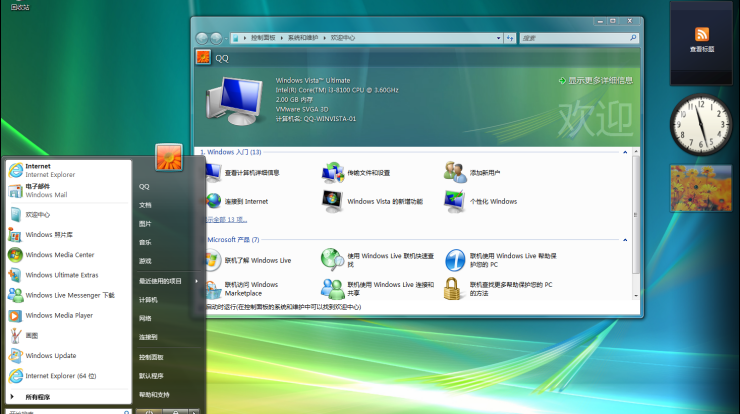Click the 连接到 Internet globe icon

coord(213,201)
